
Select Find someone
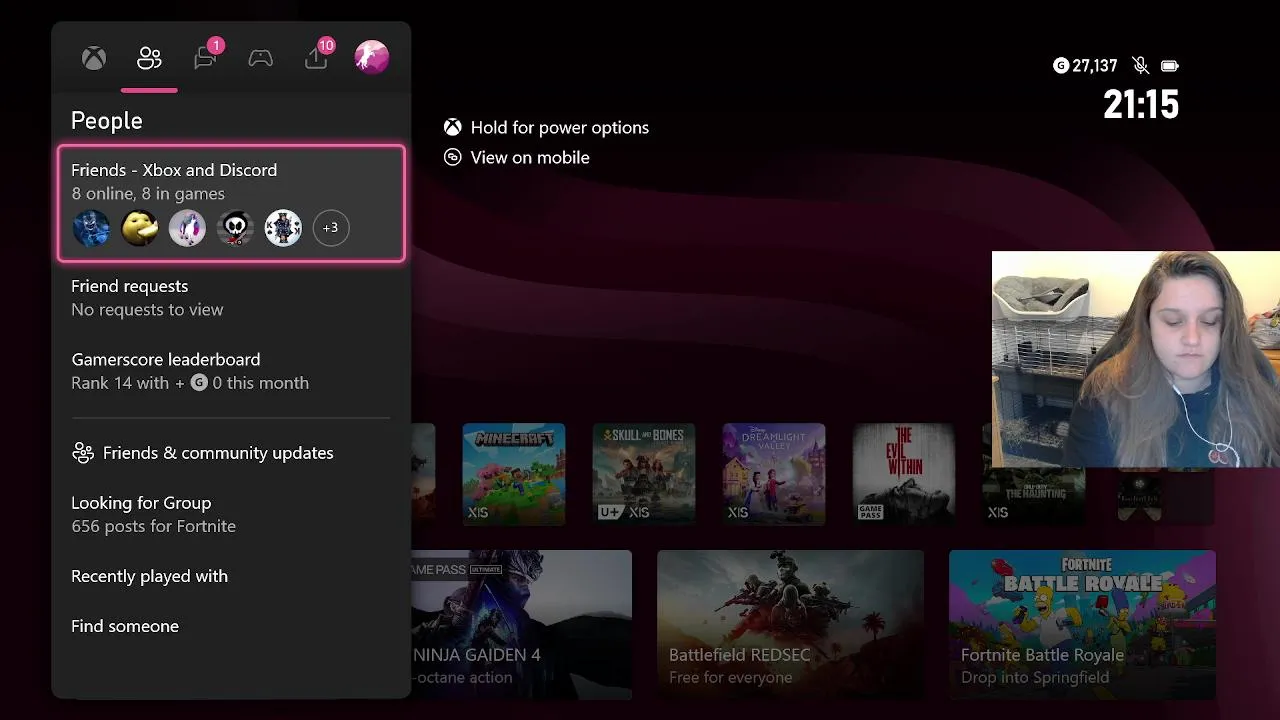[x=231, y=626]
